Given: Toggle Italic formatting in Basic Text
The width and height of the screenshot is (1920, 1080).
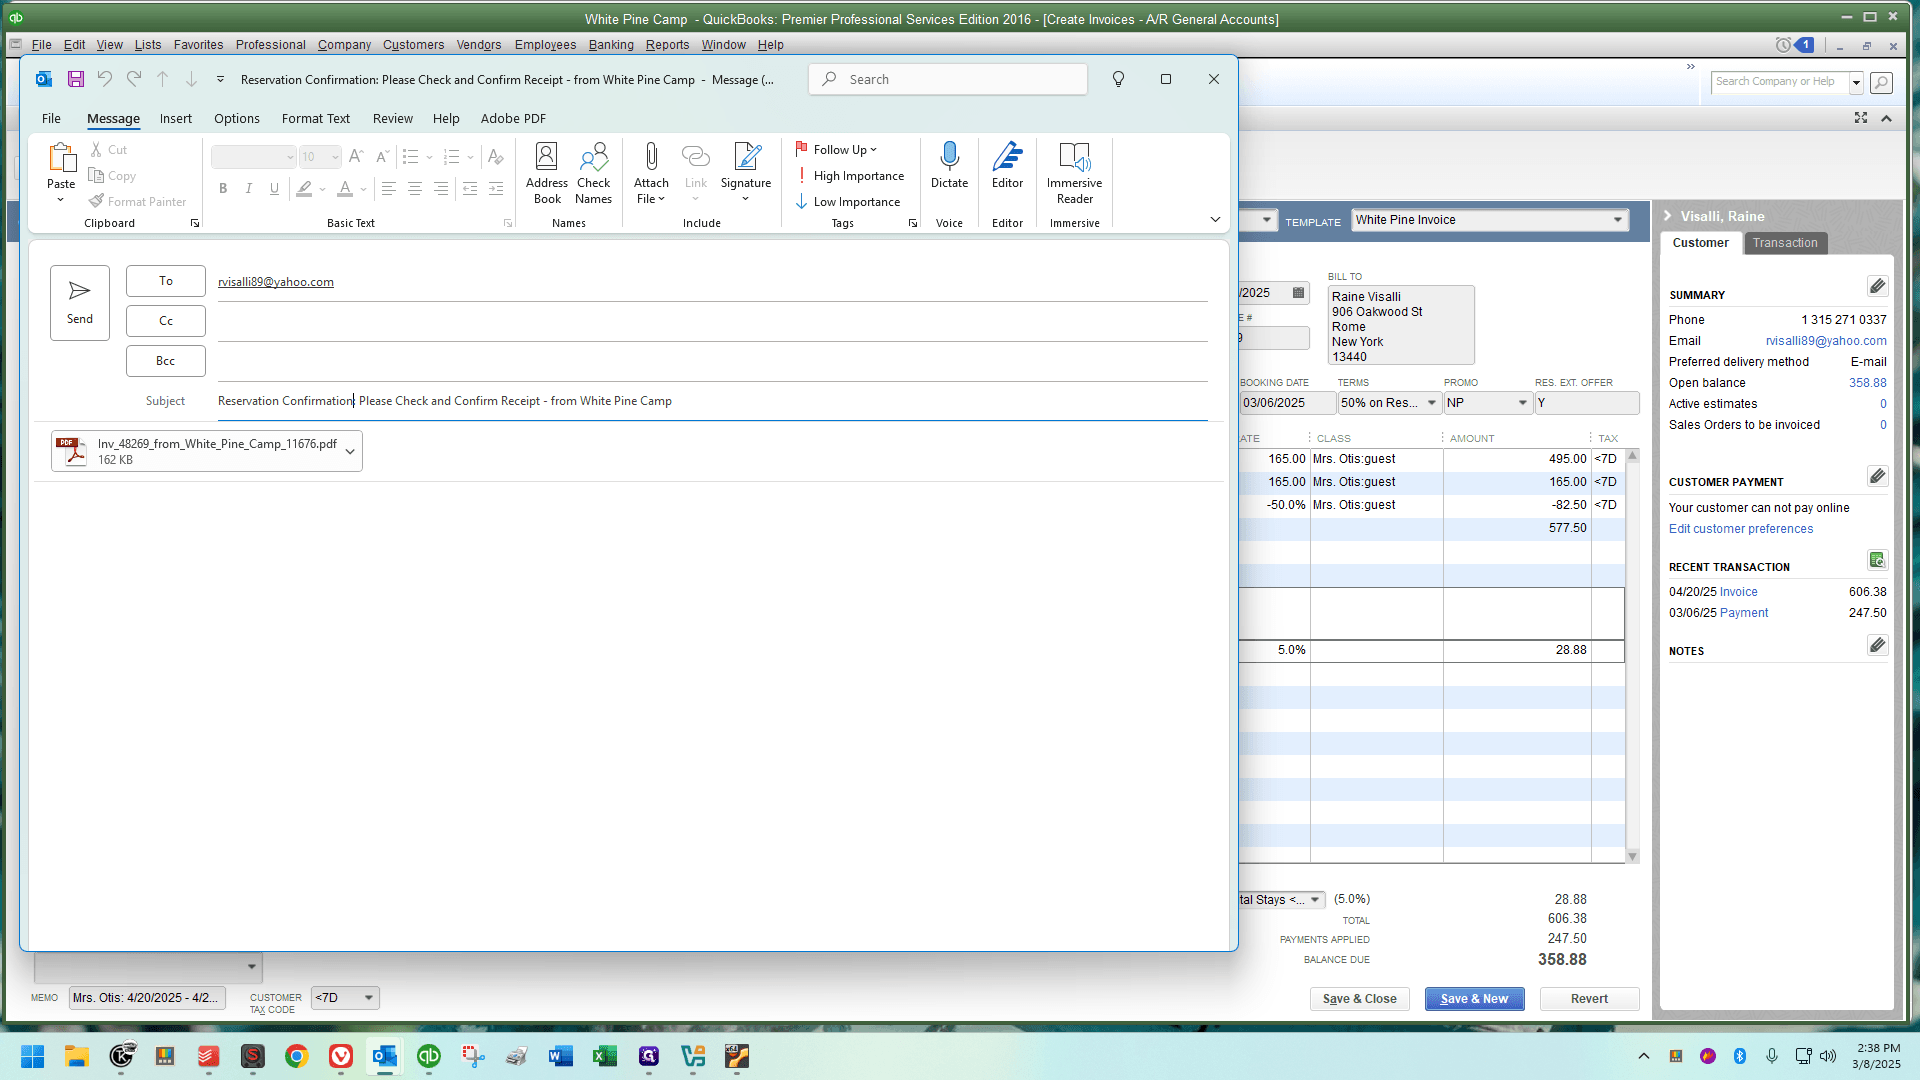Looking at the screenshot, I should [248, 188].
